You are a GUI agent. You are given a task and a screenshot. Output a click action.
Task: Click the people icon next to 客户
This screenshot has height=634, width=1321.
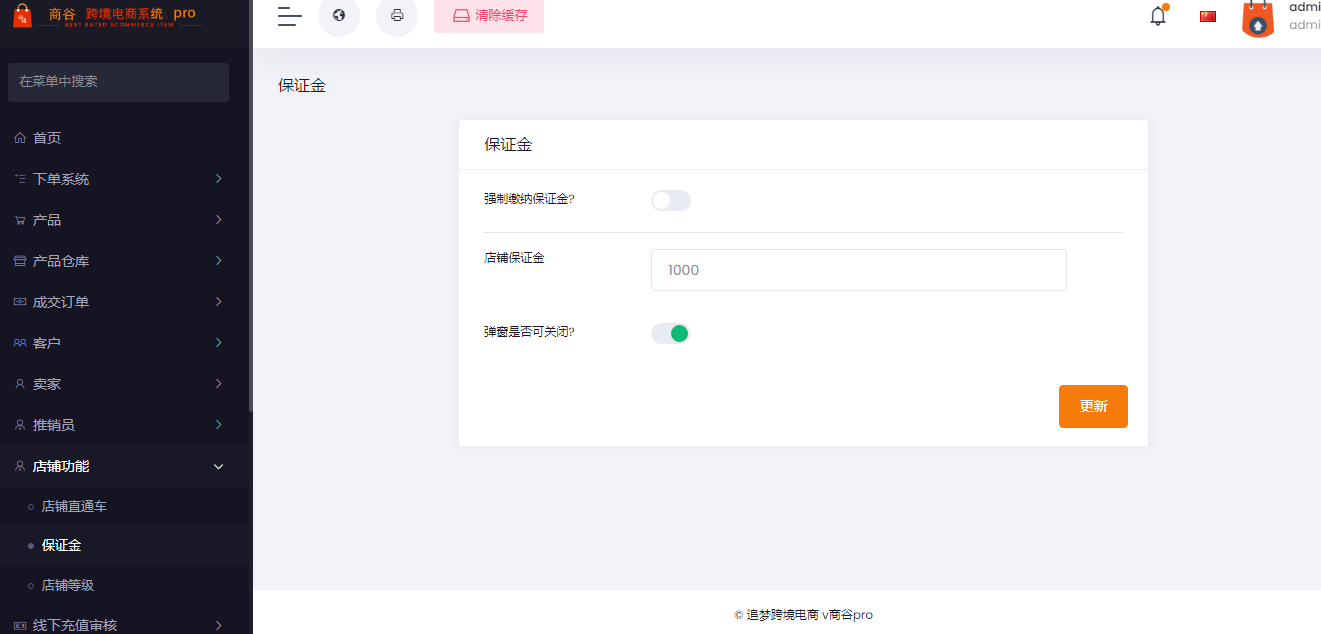pos(20,343)
